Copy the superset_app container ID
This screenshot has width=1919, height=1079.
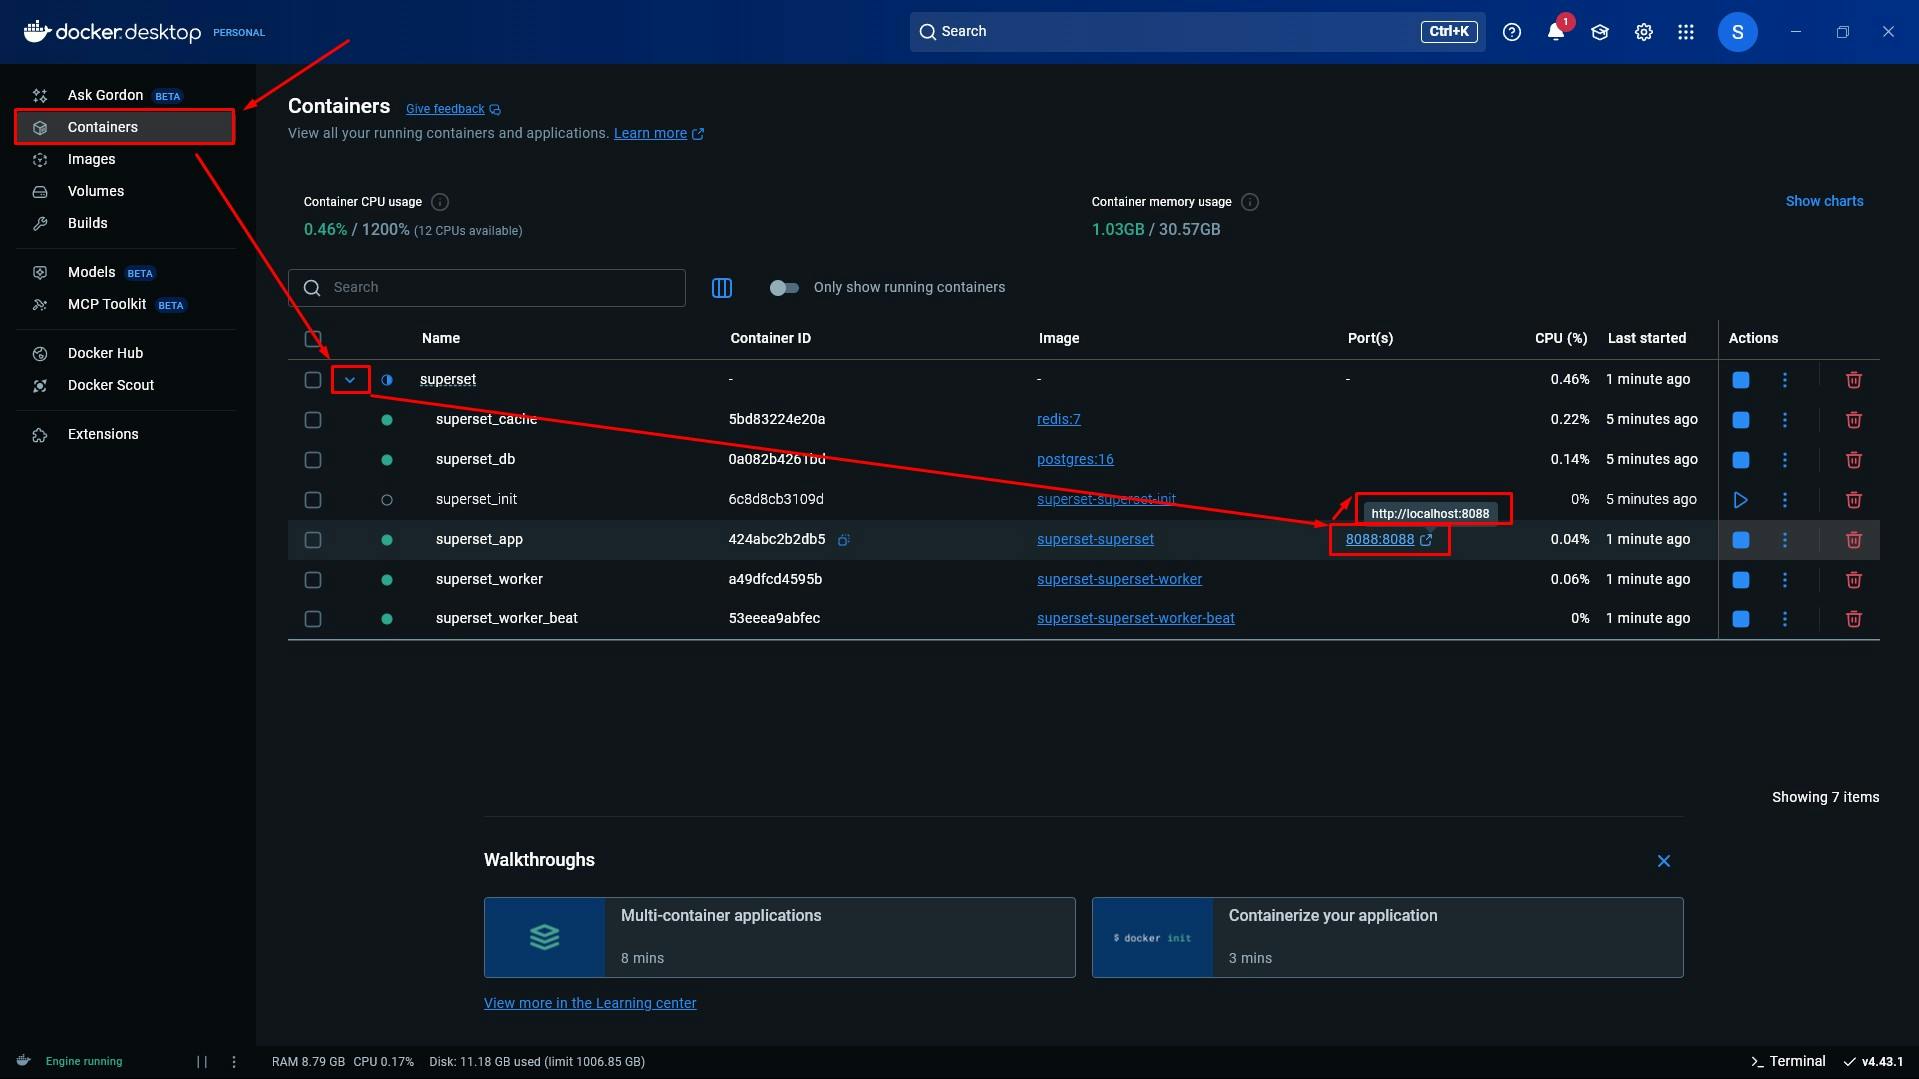(844, 540)
